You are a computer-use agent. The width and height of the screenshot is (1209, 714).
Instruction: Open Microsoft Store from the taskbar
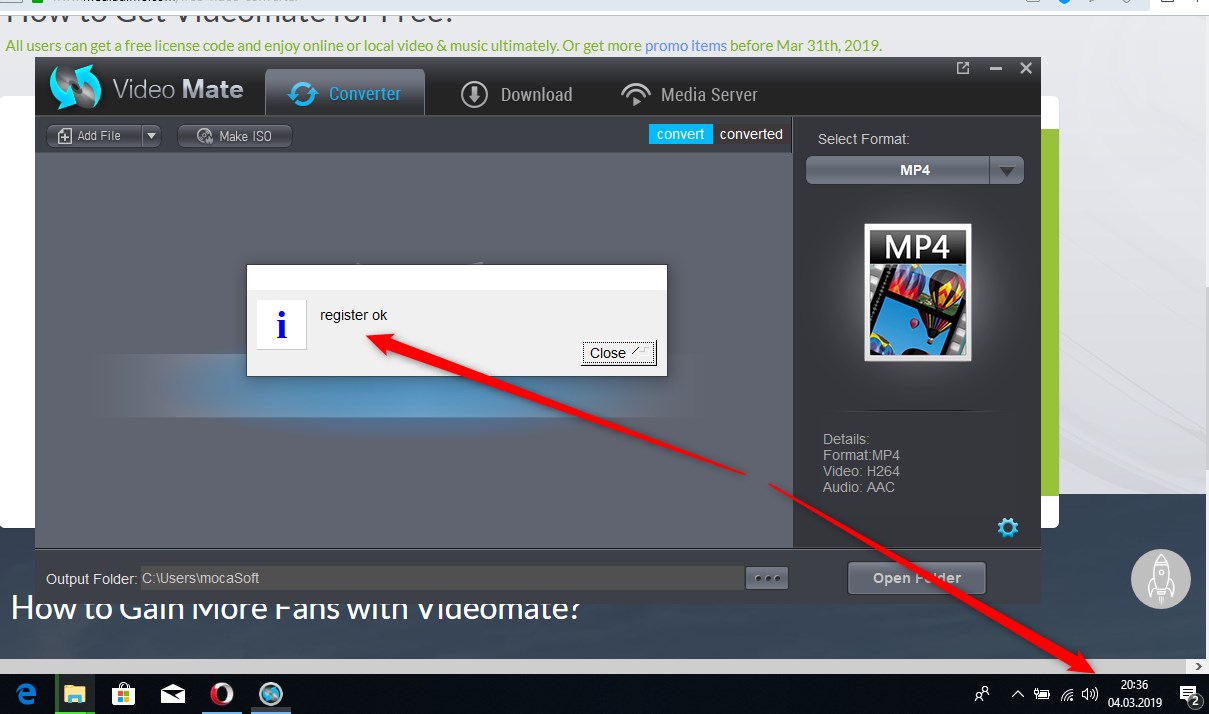pyautogui.click(x=123, y=693)
